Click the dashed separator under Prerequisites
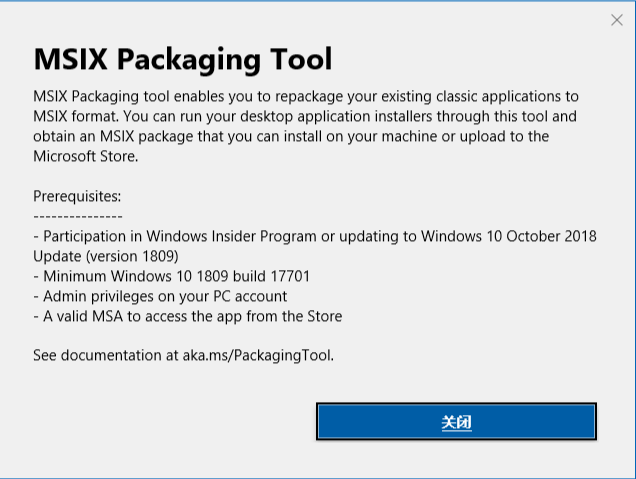This screenshot has height=479, width=636. pos(78,217)
